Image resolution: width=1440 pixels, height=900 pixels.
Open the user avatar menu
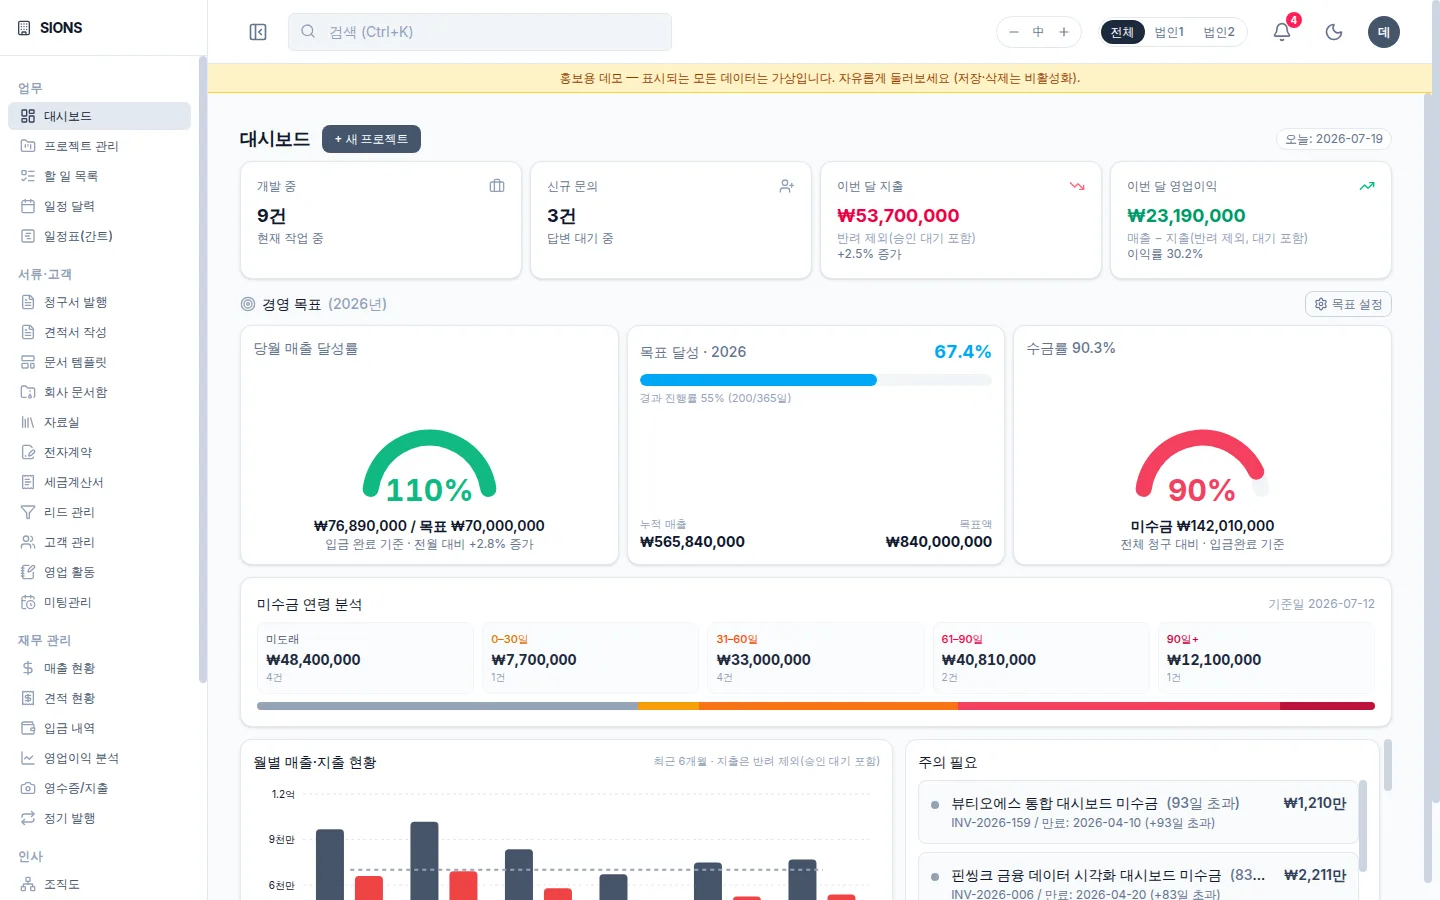point(1384,32)
